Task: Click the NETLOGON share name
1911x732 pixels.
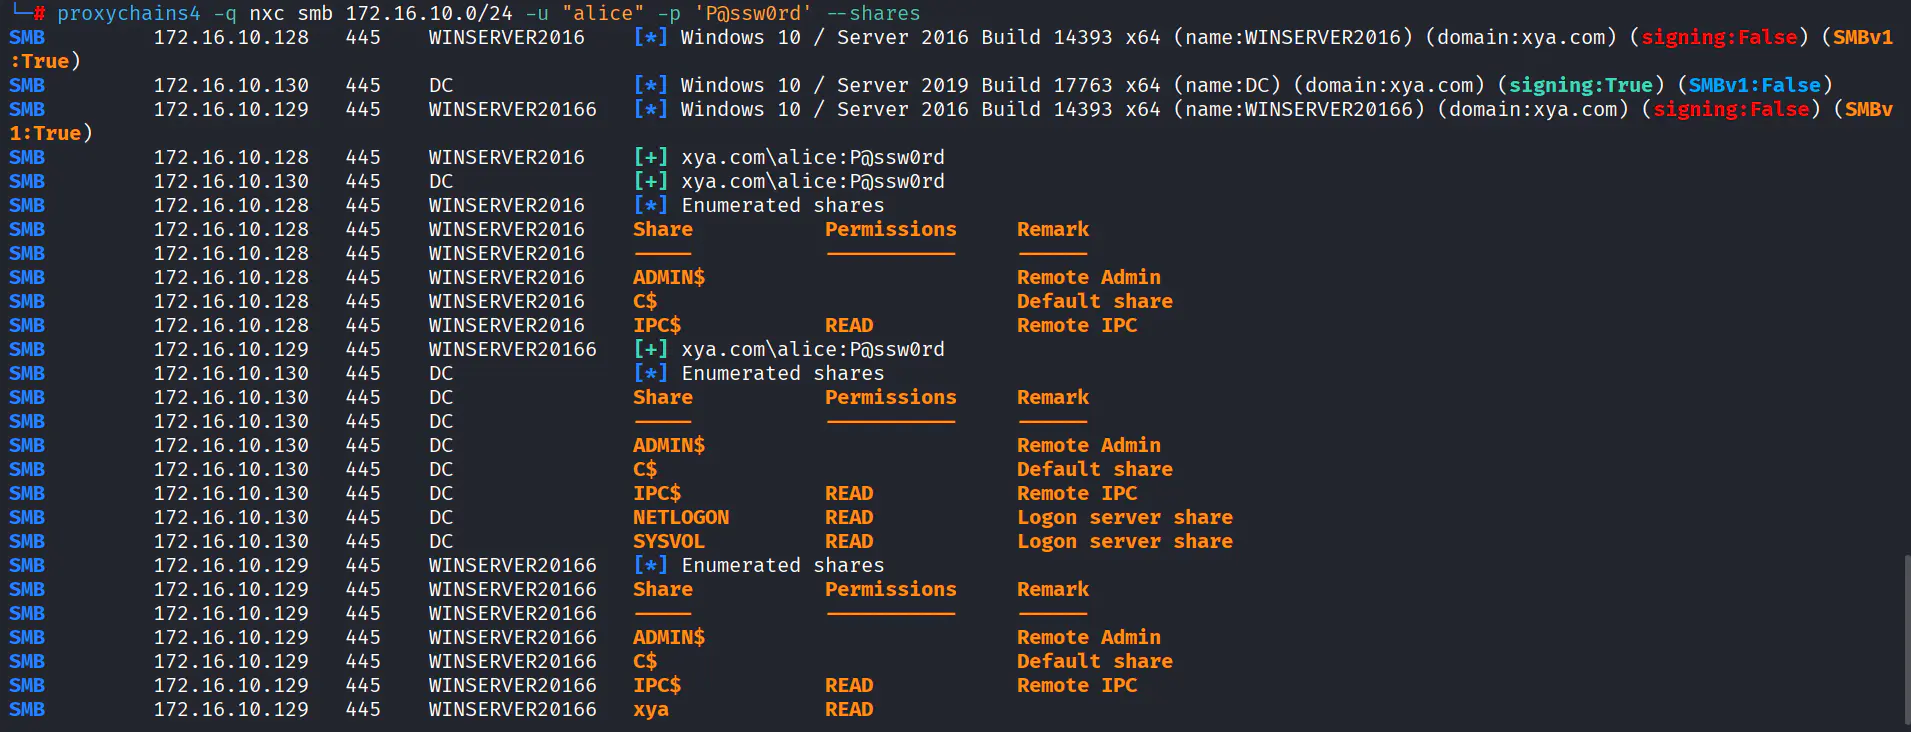Action: 680,517
